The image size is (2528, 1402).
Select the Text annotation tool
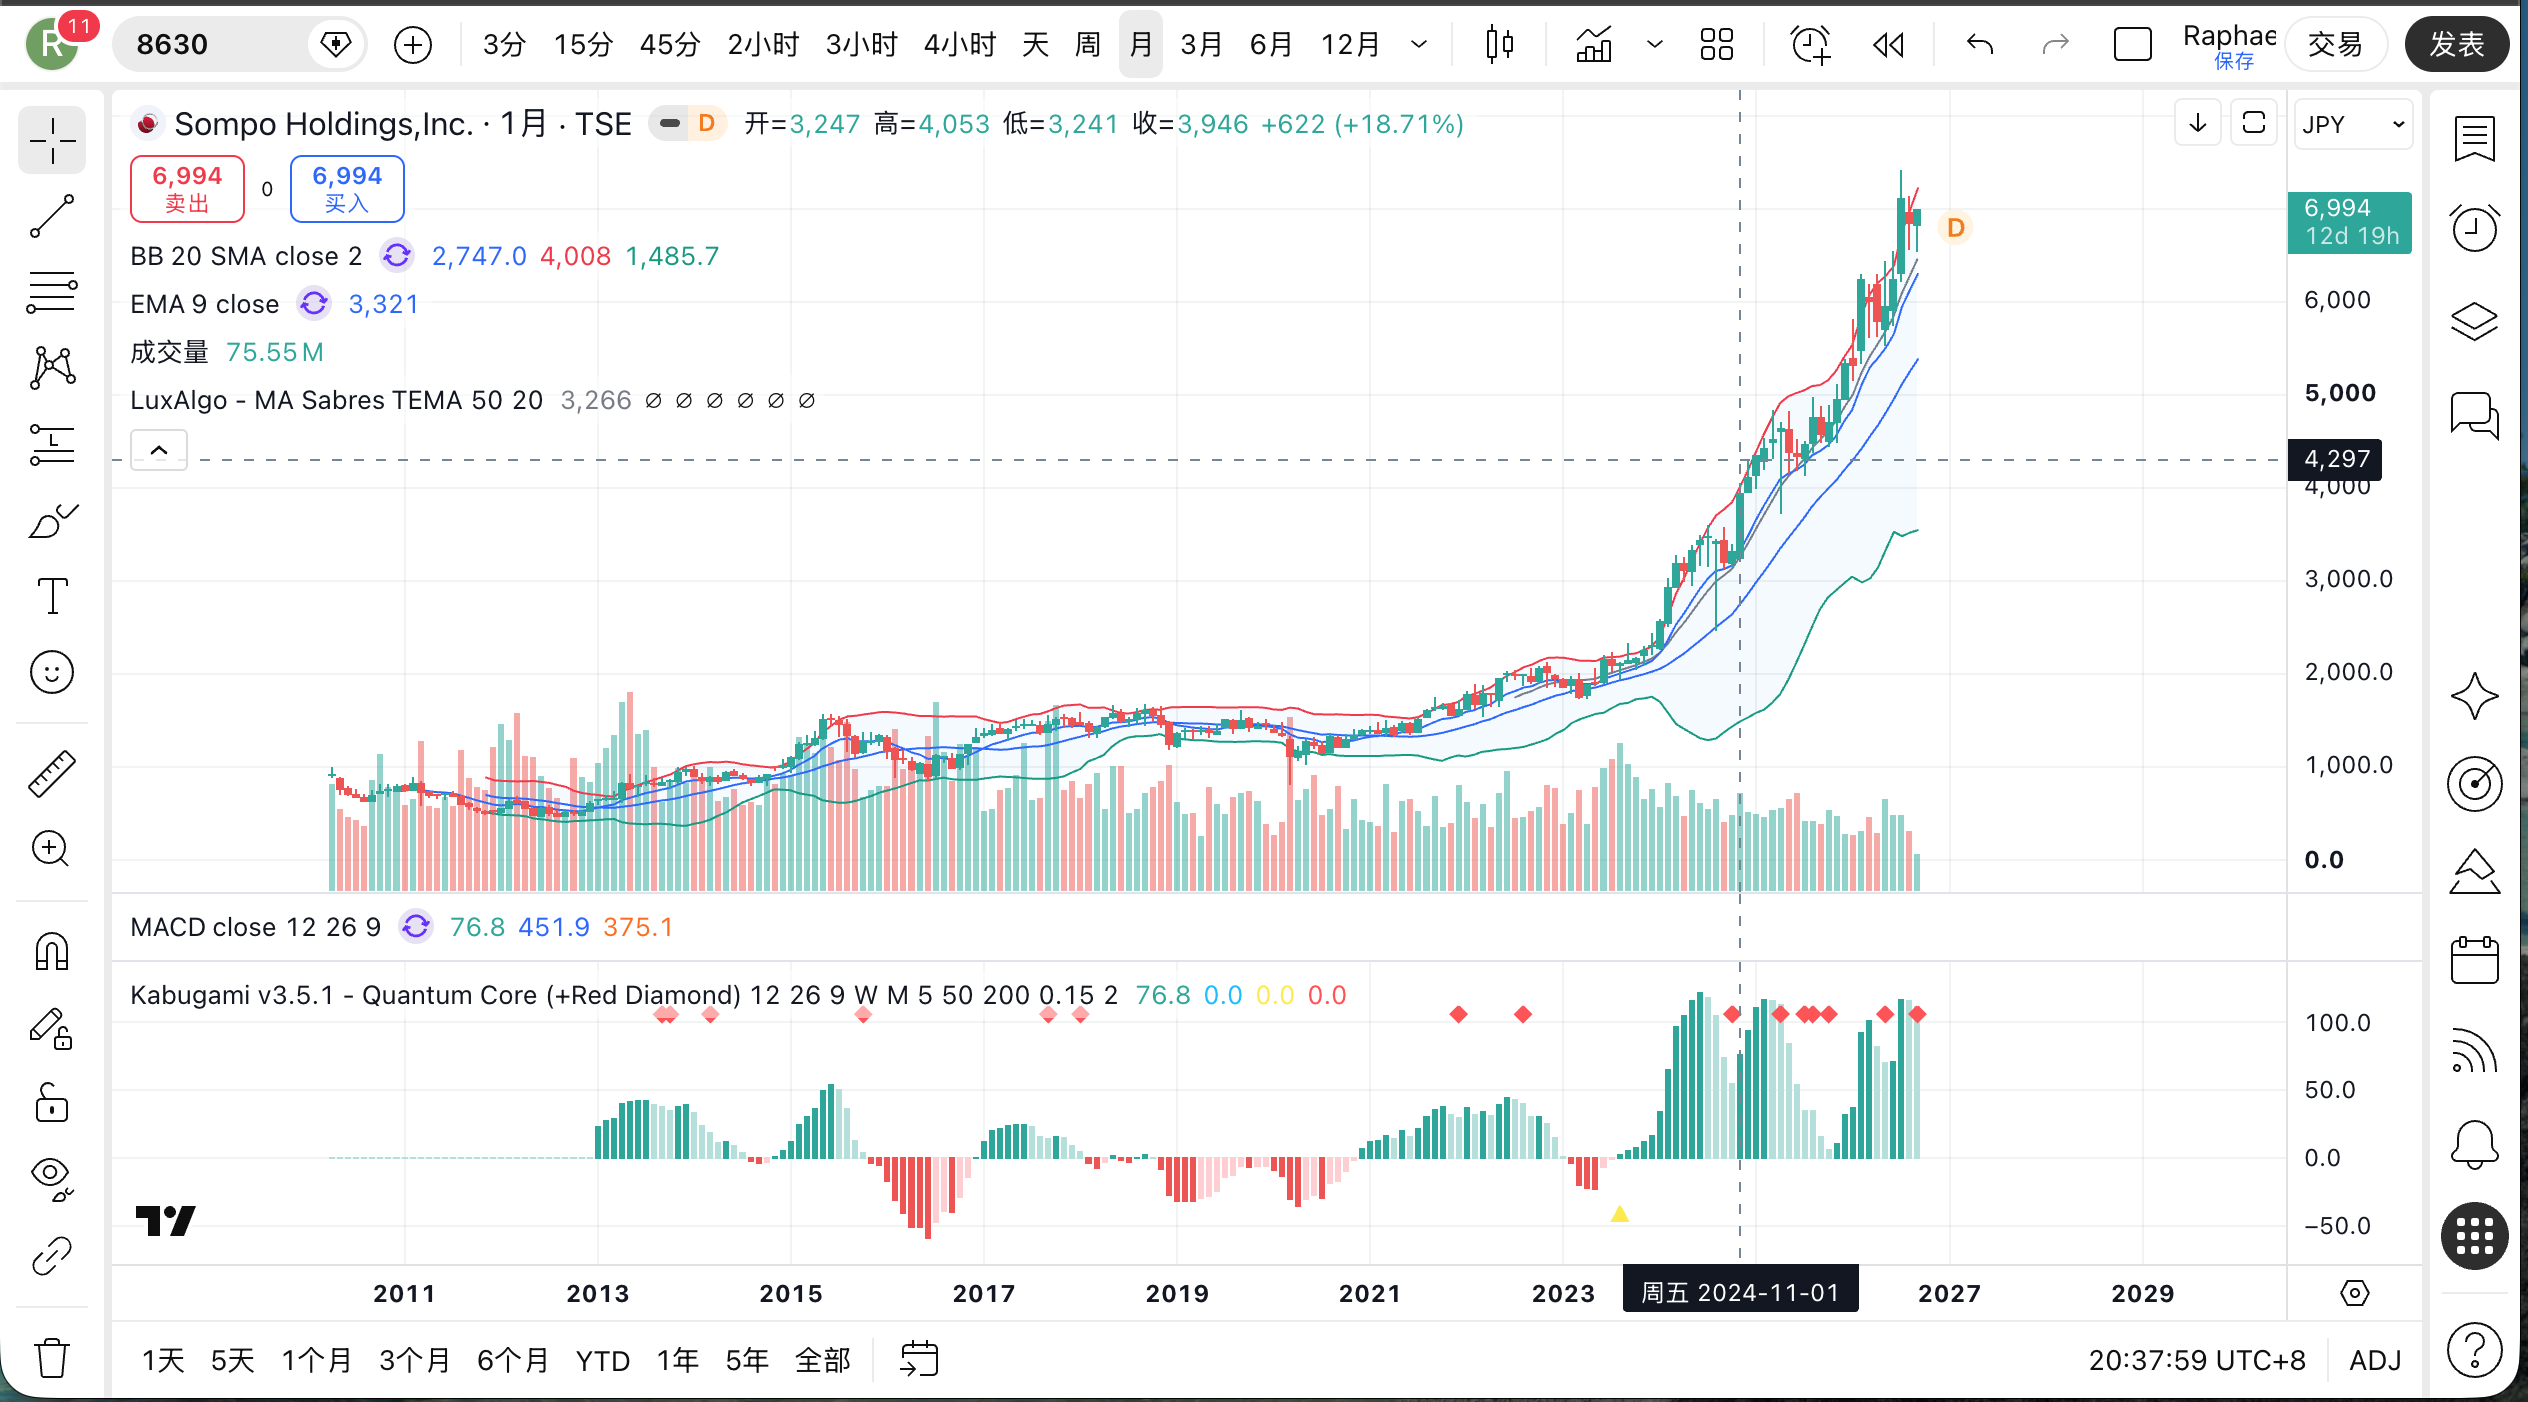coord(52,596)
